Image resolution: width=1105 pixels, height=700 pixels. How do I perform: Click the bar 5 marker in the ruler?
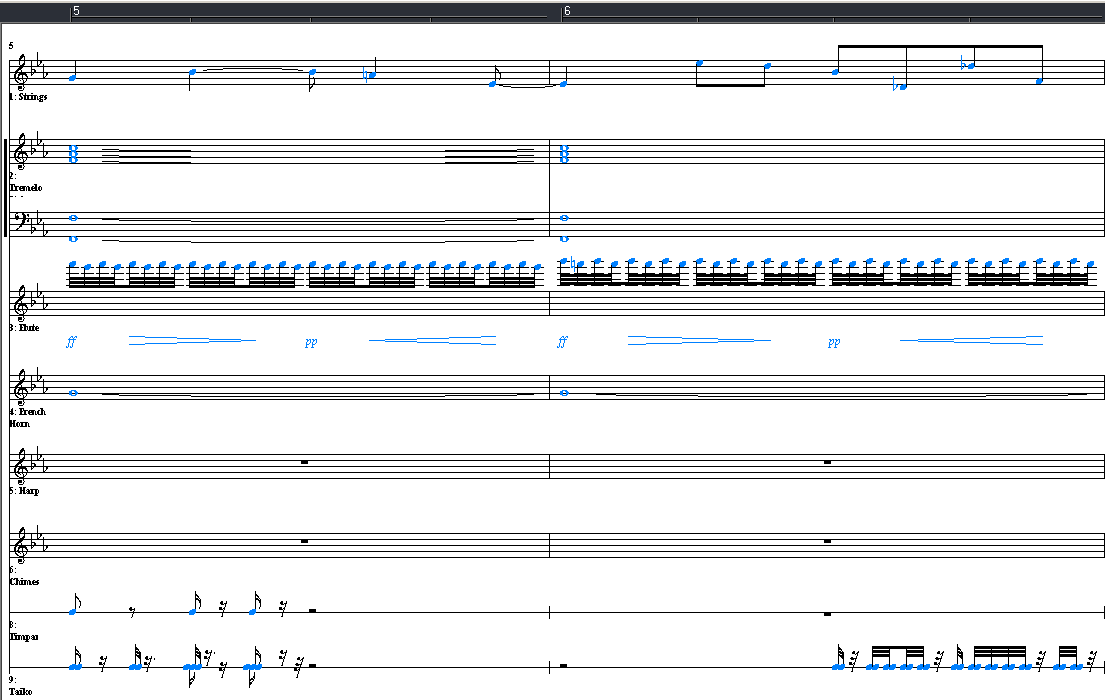click(x=76, y=11)
